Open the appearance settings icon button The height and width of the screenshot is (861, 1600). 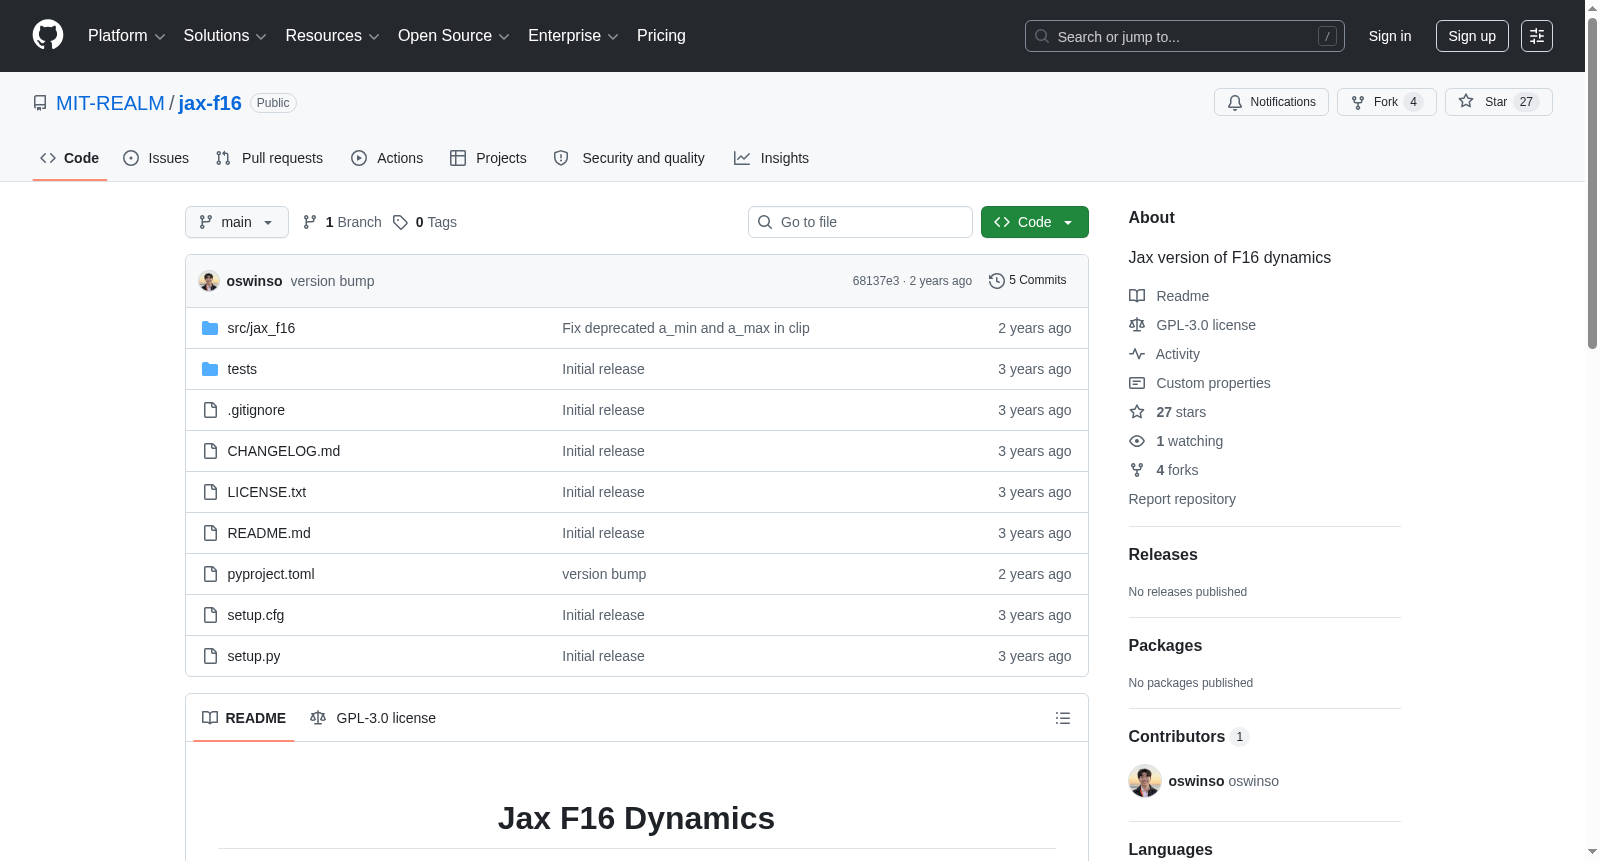[x=1537, y=36]
